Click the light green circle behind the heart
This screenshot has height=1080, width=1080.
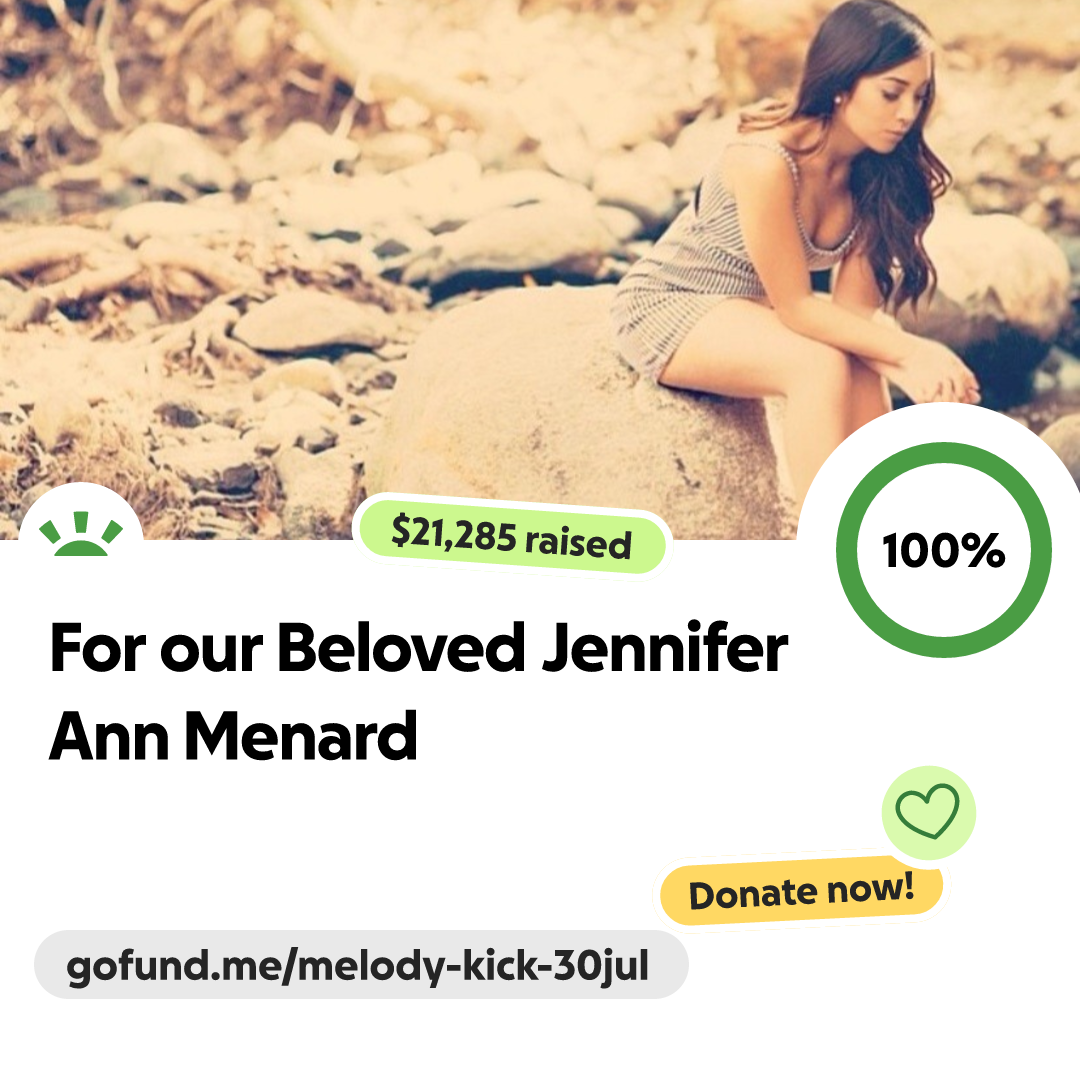coord(928,812)
